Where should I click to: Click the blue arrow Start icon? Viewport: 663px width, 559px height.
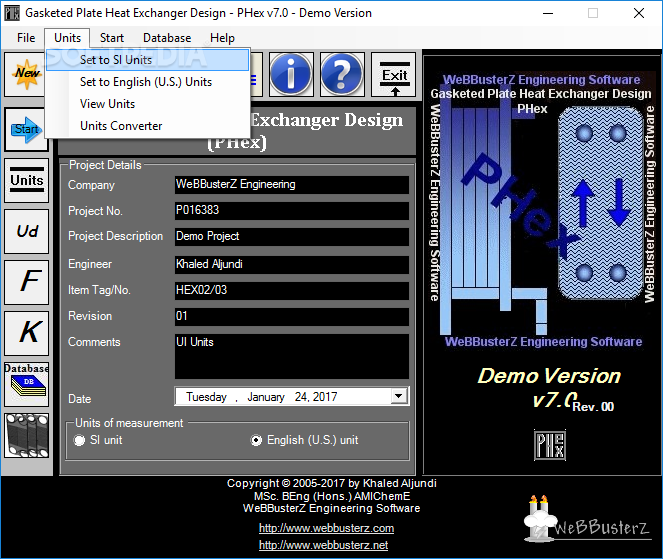point(26,129)
